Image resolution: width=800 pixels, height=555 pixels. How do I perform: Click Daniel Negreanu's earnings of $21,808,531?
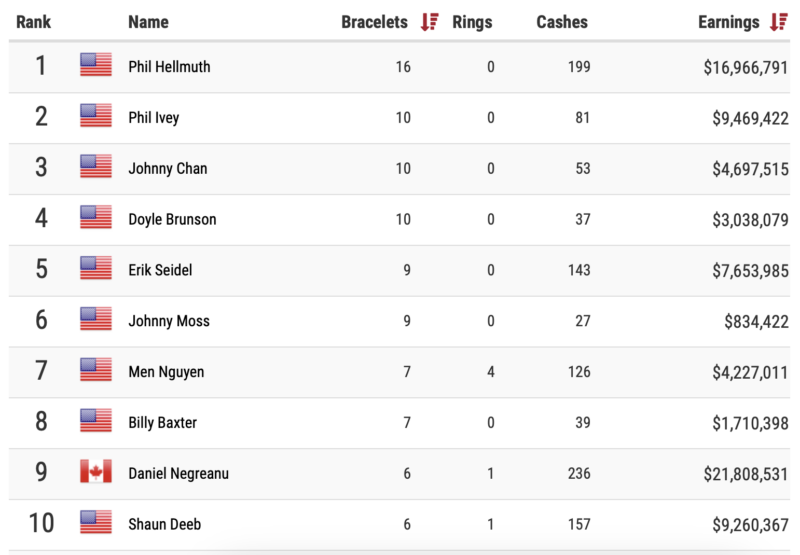coord(734,473)
